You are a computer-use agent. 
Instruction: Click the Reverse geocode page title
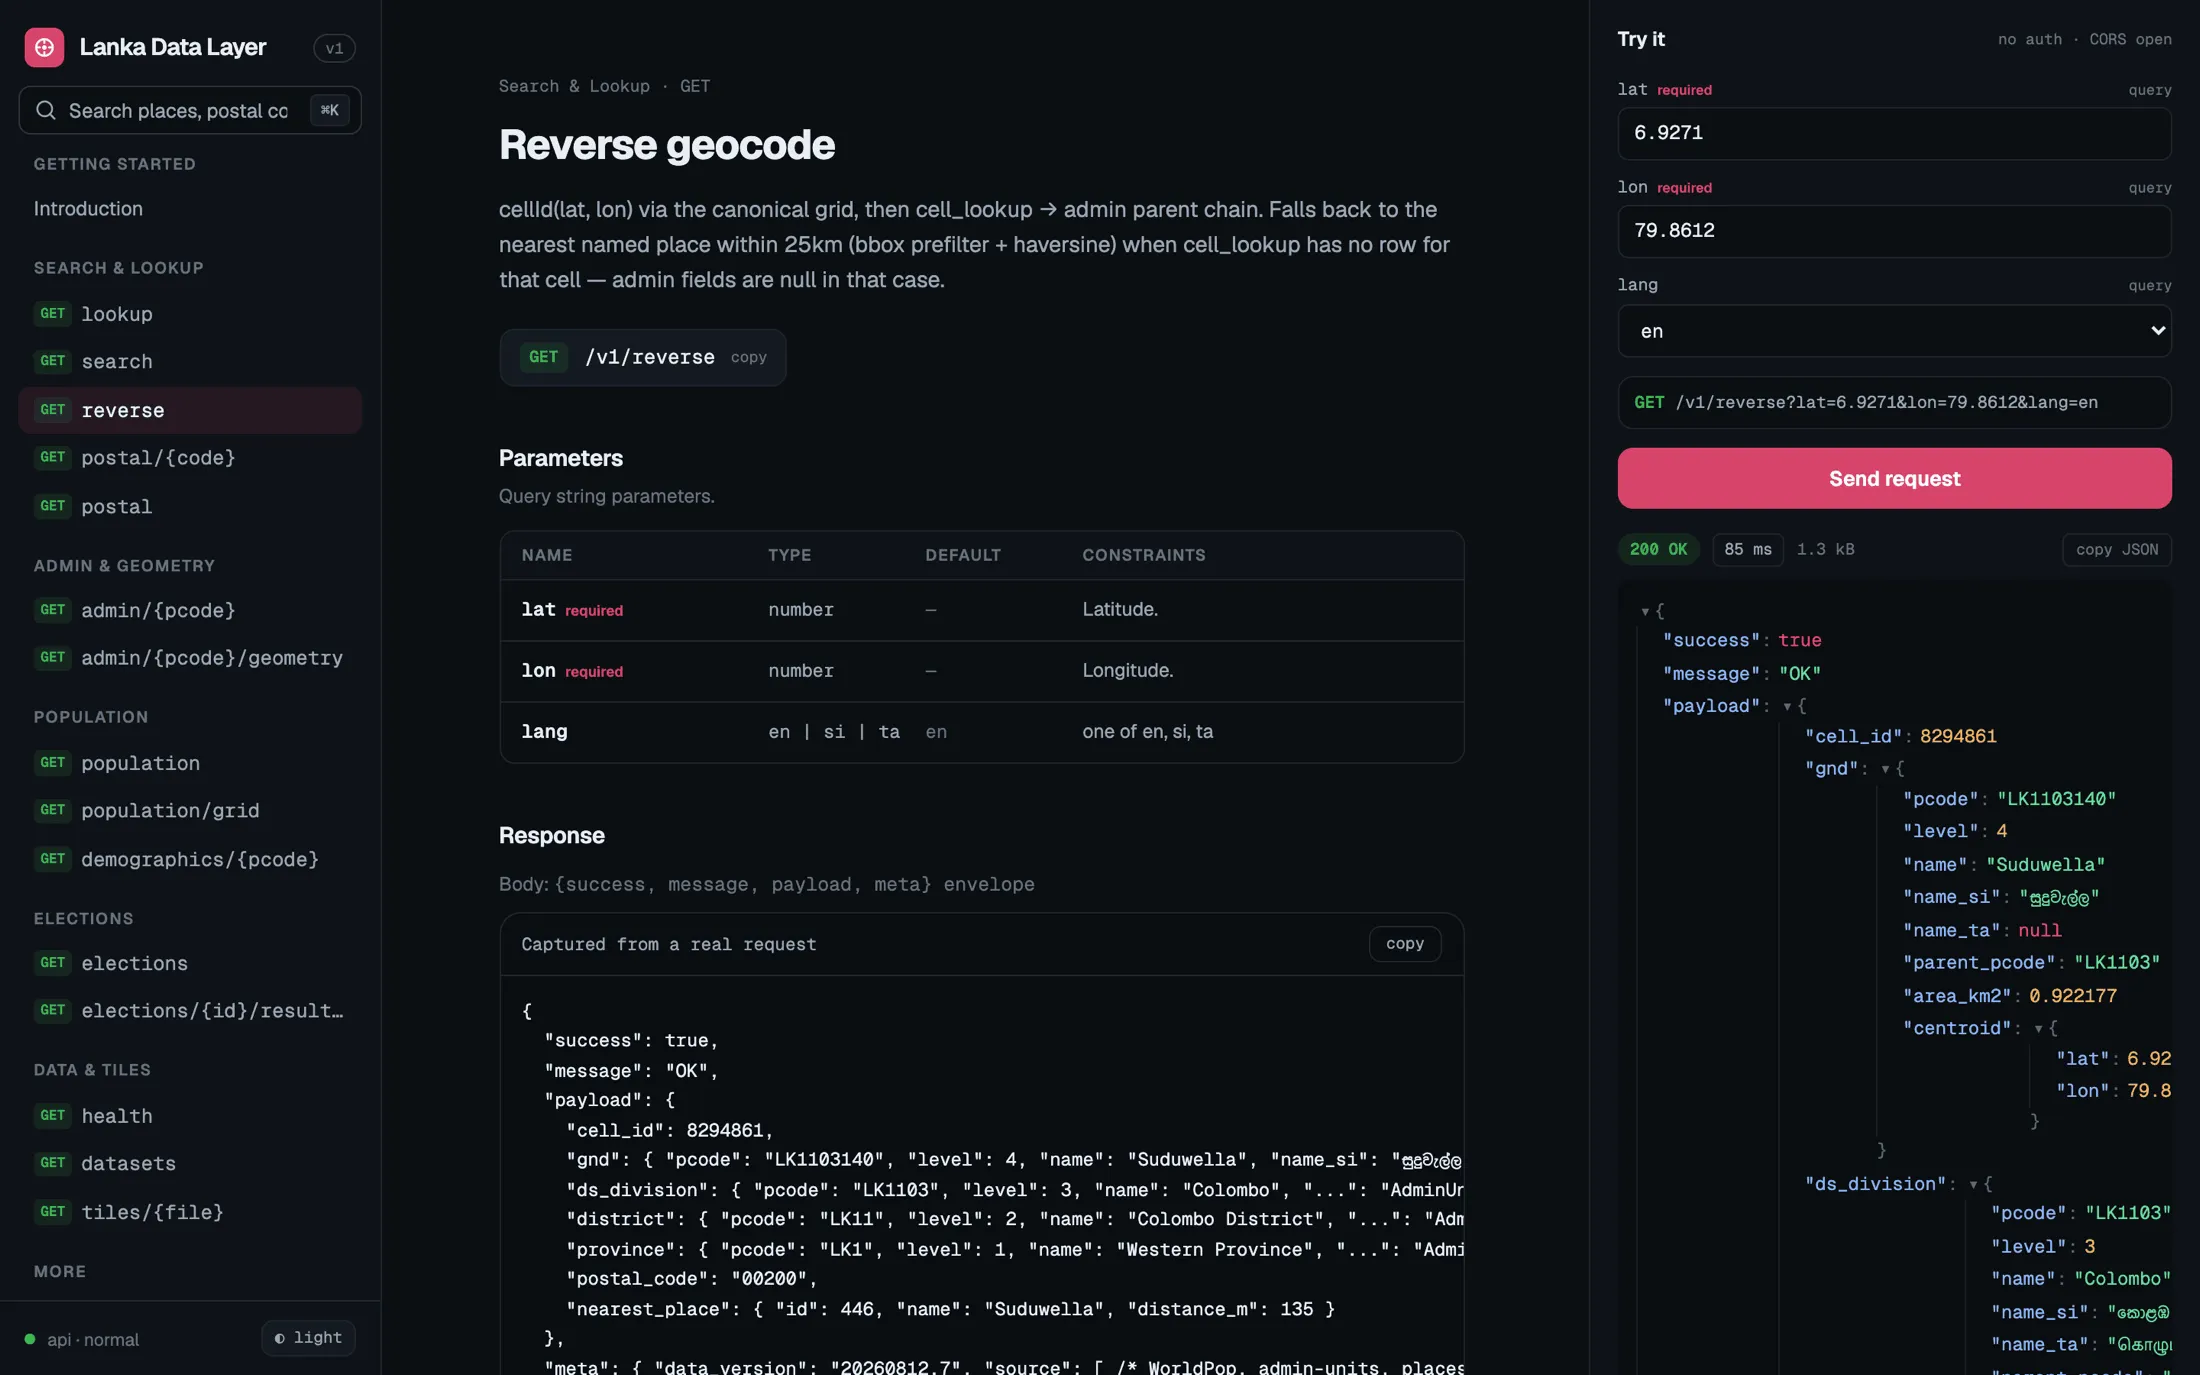(666, 145)
